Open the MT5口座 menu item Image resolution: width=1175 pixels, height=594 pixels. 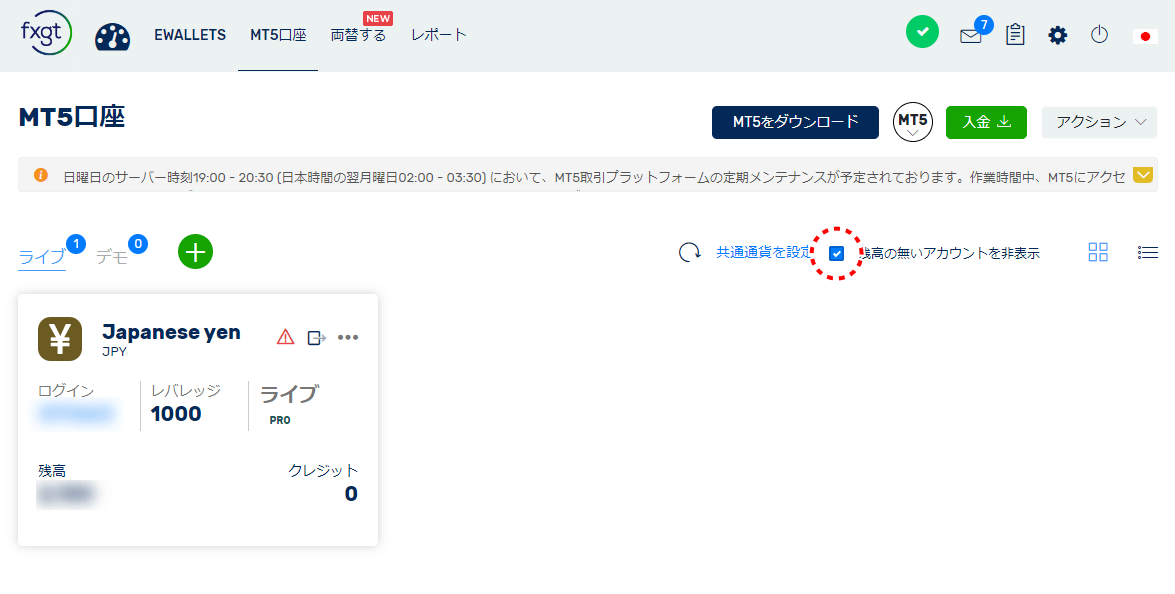pos(278,35)
